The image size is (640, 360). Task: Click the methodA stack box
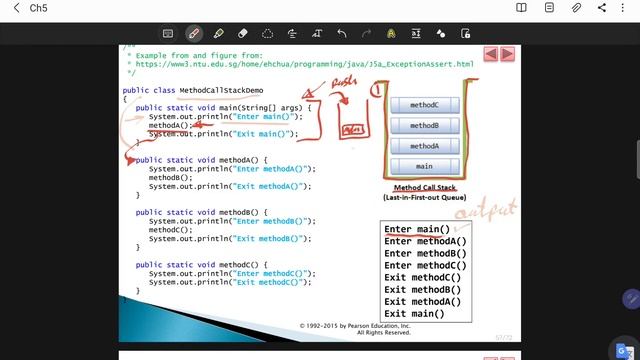click(425, 146)
